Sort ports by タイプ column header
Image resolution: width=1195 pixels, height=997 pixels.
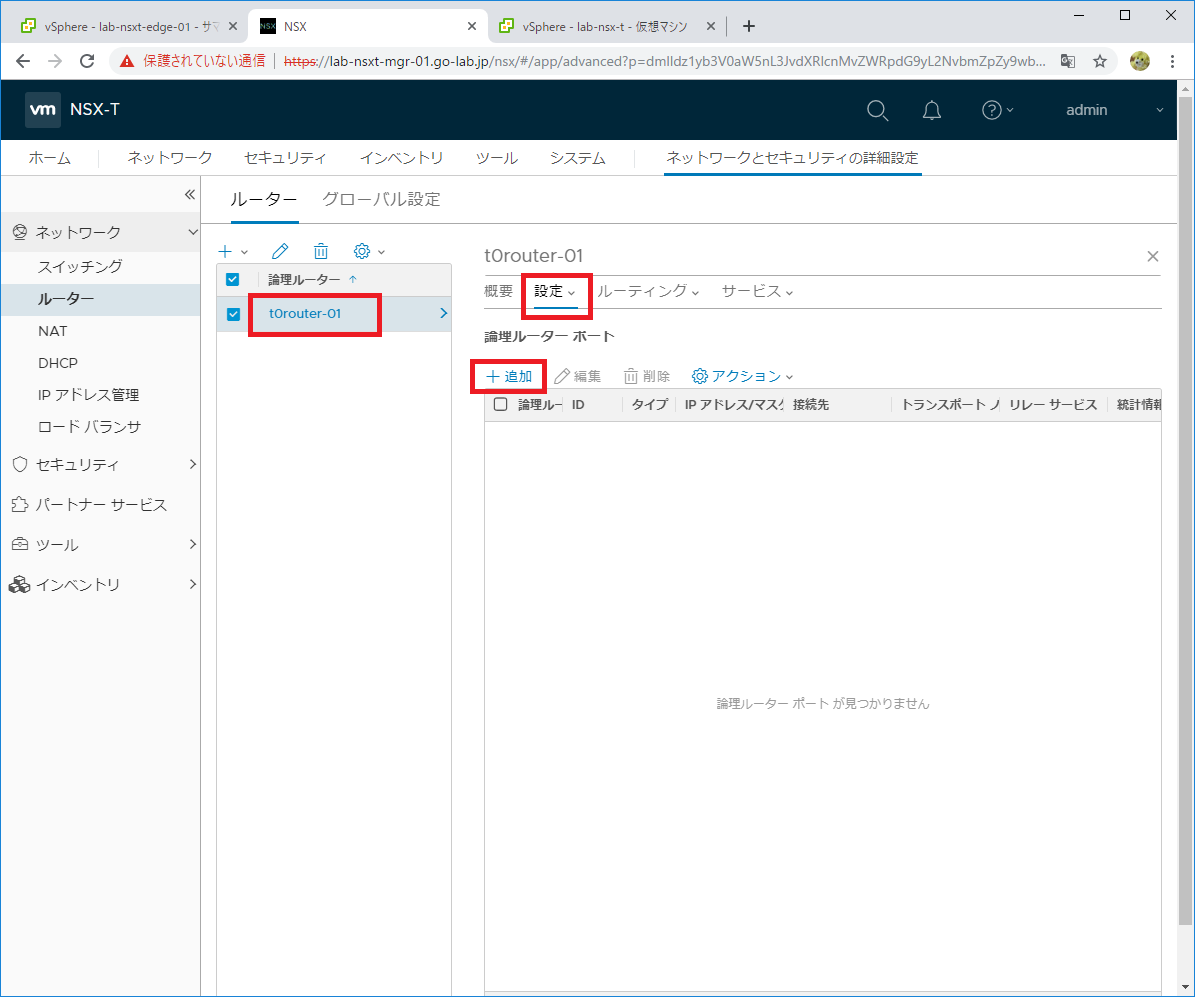pos(649,405)
